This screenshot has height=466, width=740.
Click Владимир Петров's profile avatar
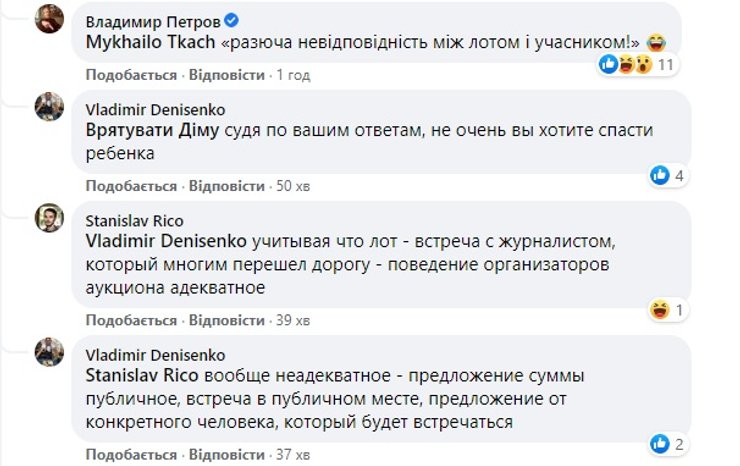(x=51, y=17)
